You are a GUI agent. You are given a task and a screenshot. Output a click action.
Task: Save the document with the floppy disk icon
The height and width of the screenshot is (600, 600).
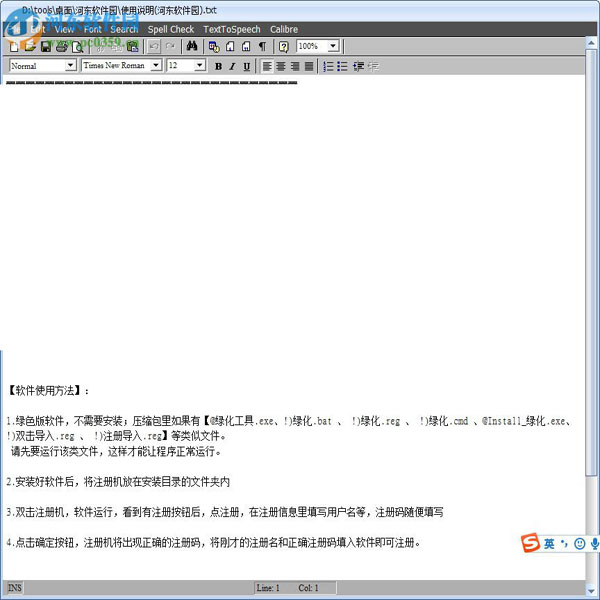pyautogui.click(x=46, y=47)
